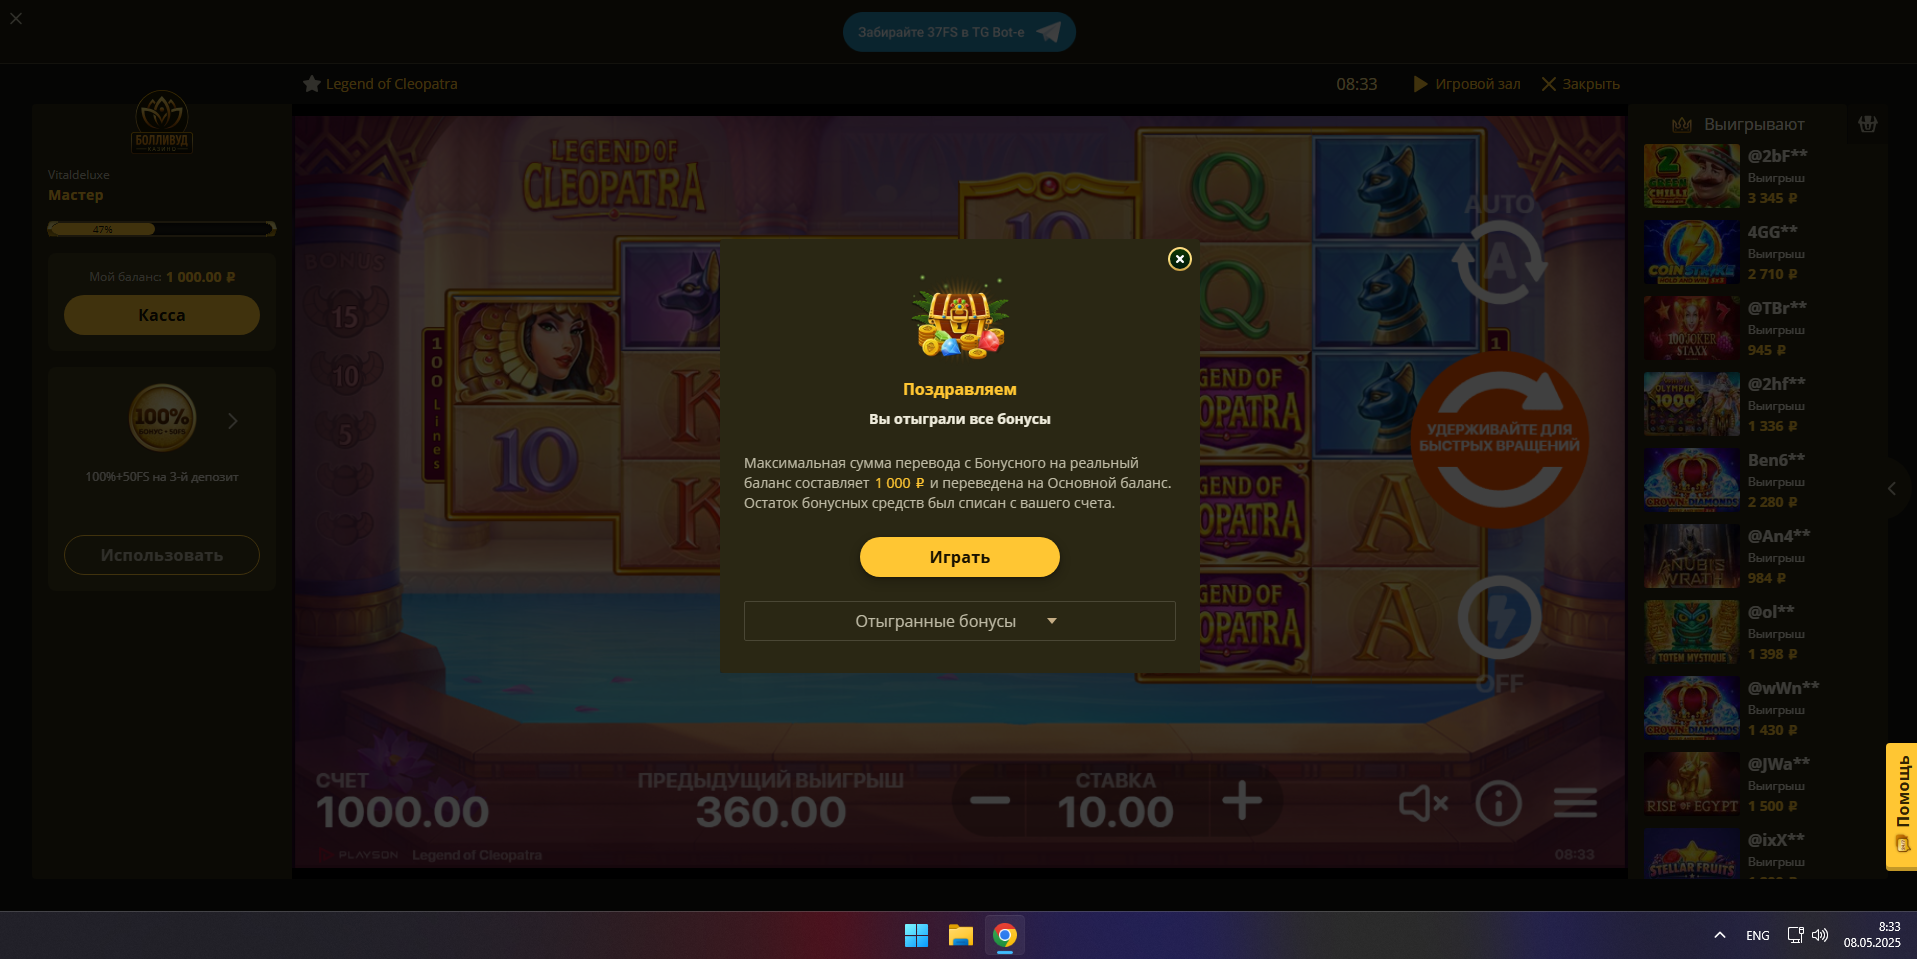Image resolution: width=1917 pixels, height=959 pixels.
Task: Click the yellow Играть button
Action: (959, 557)
